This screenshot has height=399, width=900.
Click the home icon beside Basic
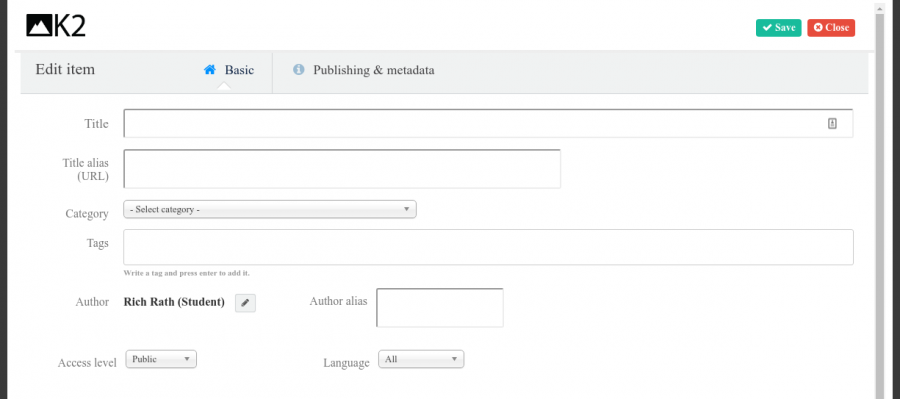tap(210, 70)
